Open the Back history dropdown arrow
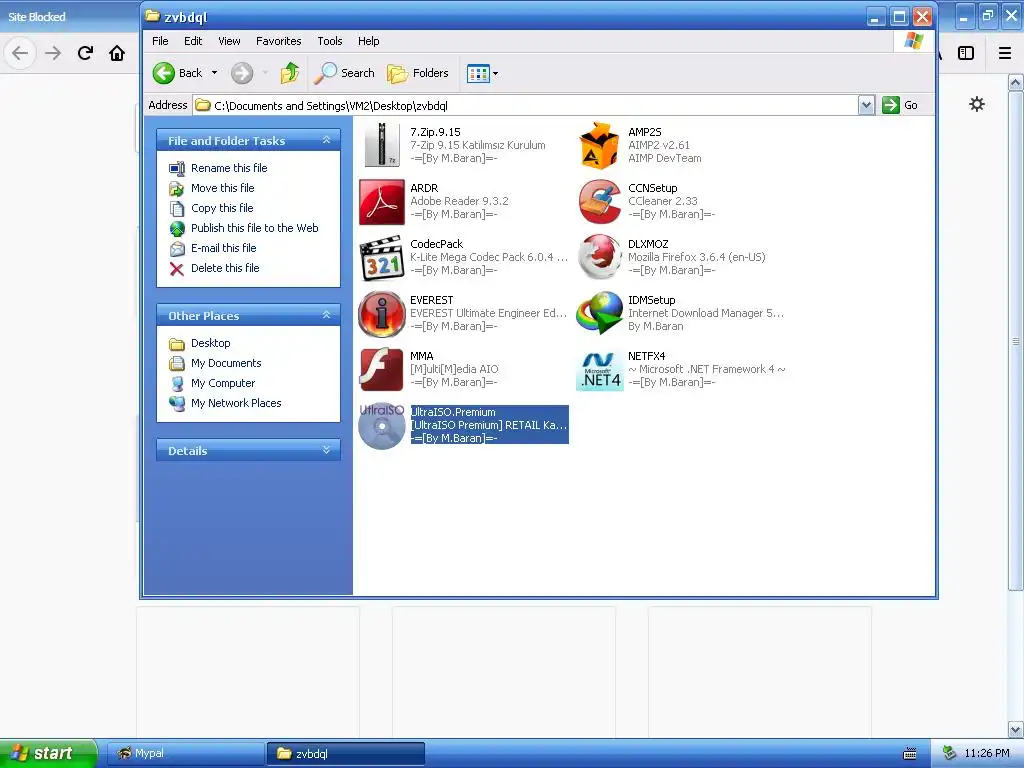This screenshot has height=768, width=1024. tap(214, 73)
